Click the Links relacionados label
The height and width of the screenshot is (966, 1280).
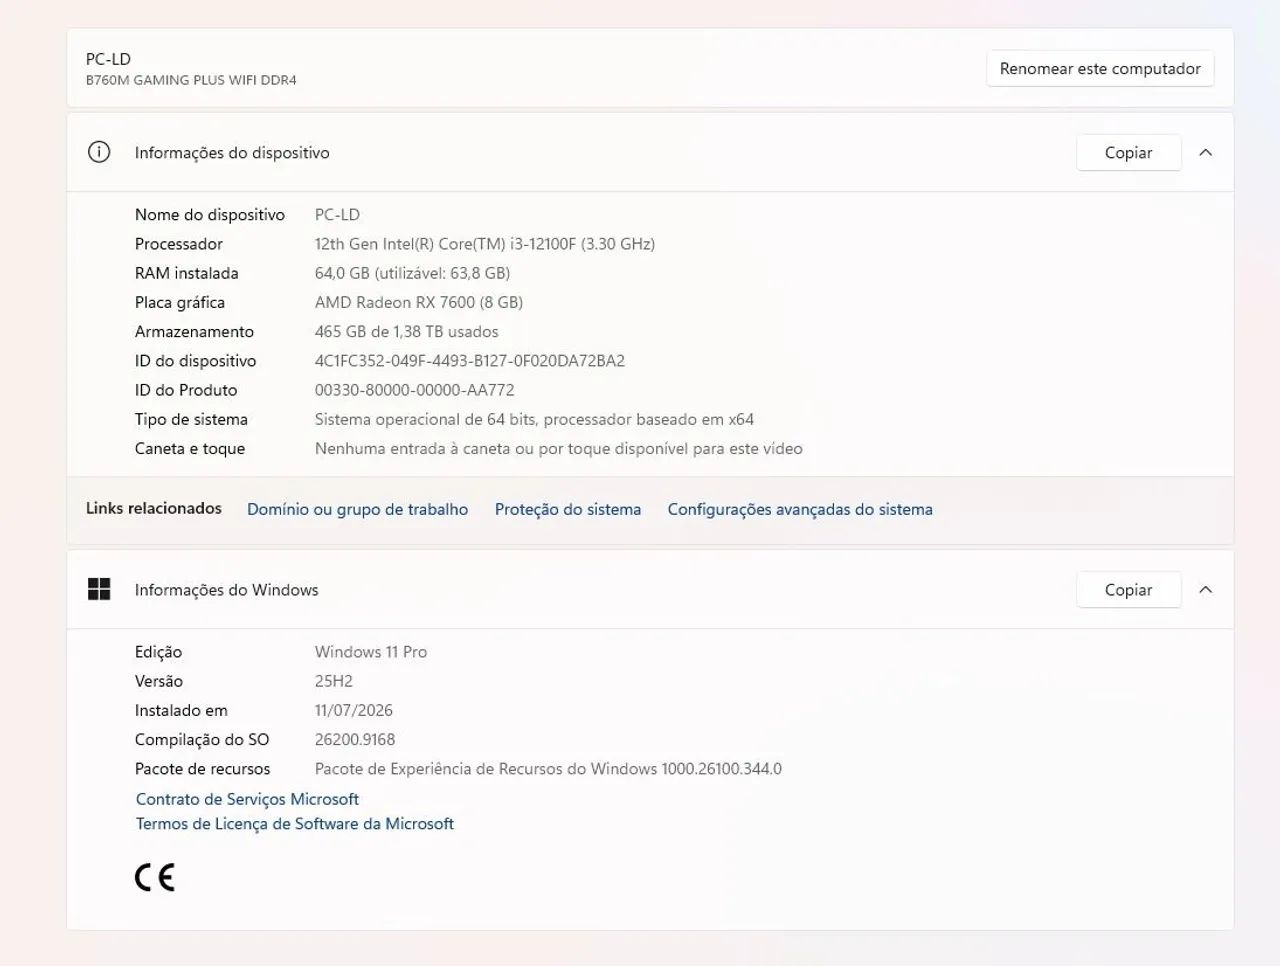[154, 508]
